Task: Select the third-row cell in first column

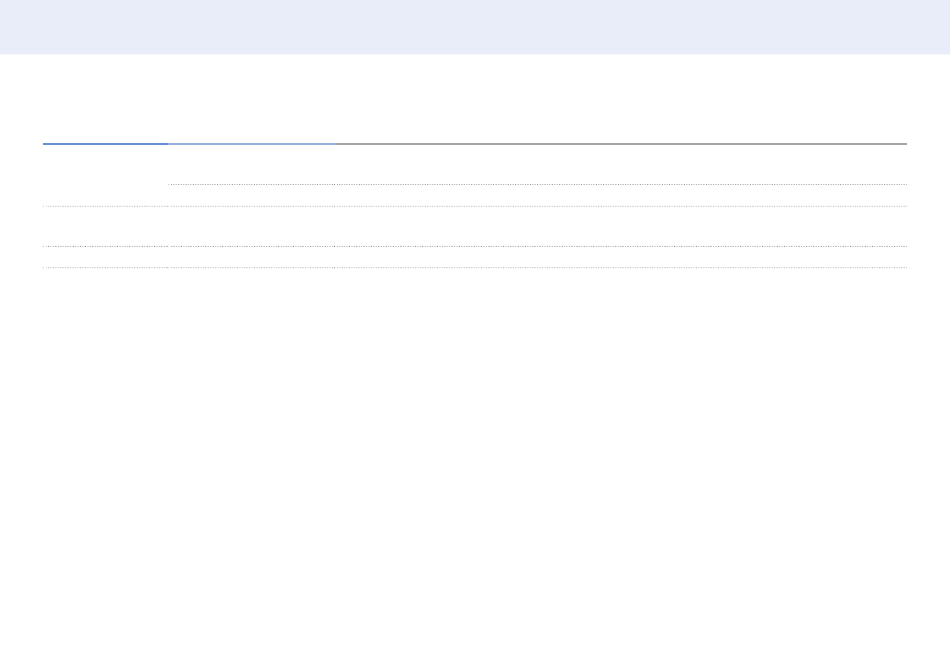Action: [105, 227]
